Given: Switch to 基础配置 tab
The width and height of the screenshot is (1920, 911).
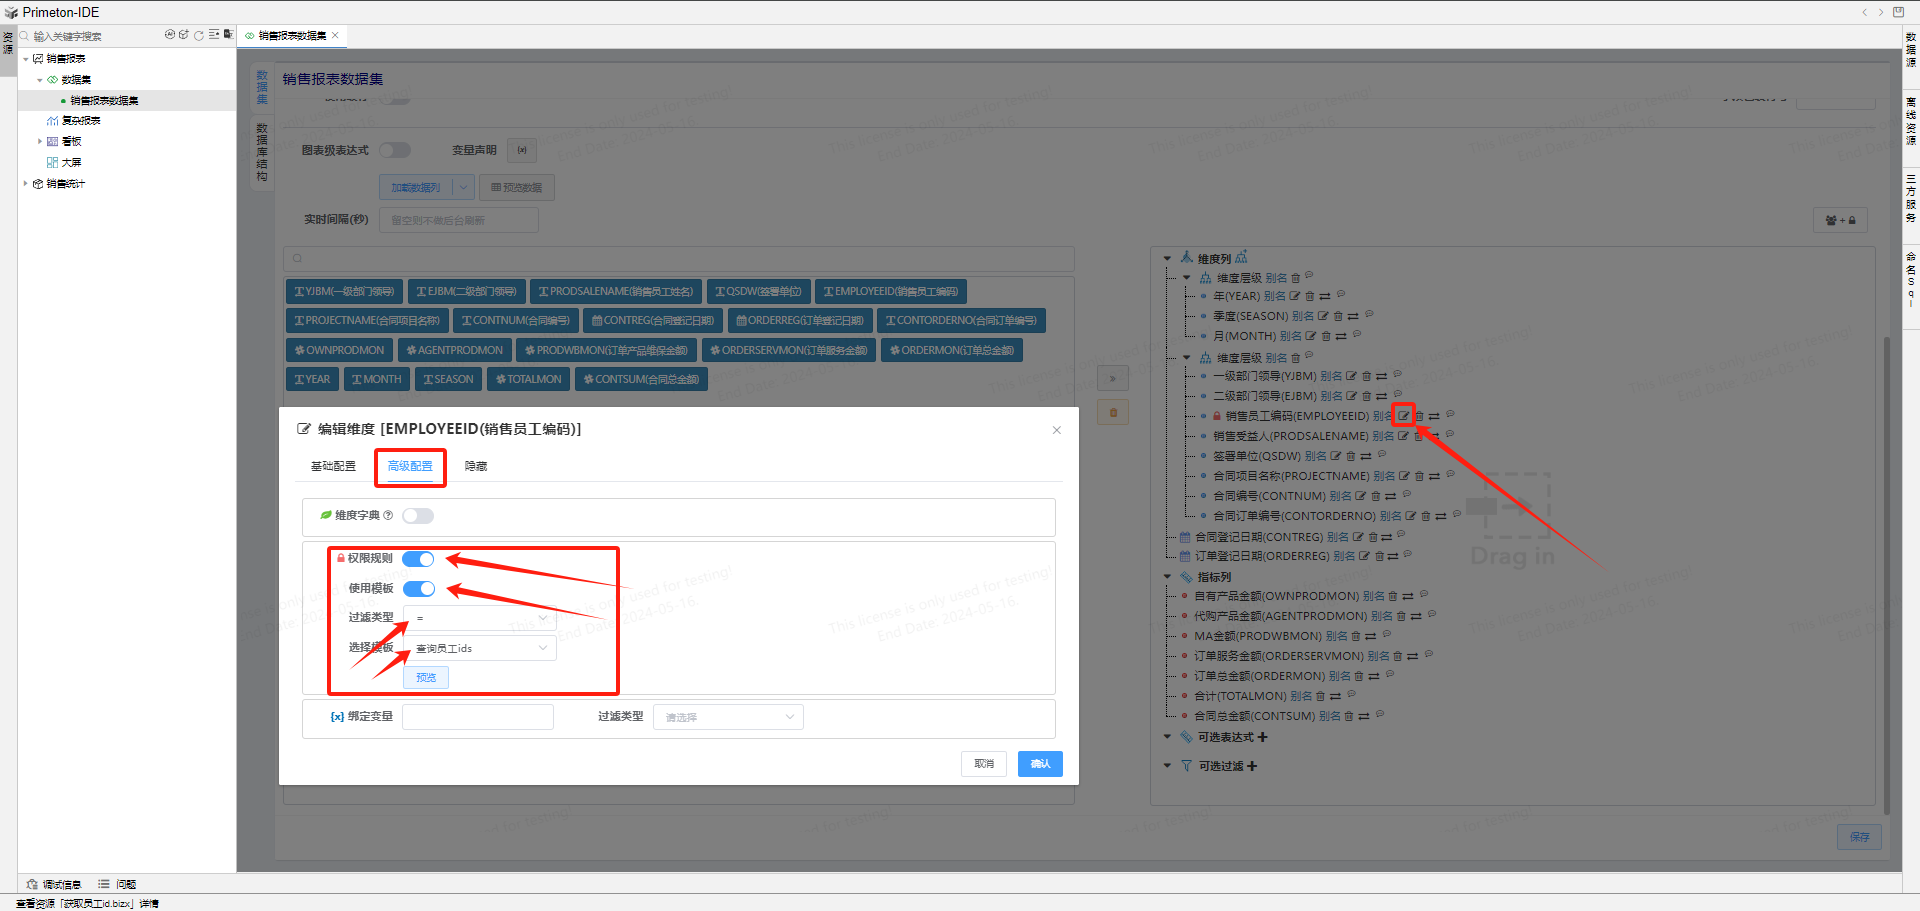Looking at the screenshot, I should point(333,466).
